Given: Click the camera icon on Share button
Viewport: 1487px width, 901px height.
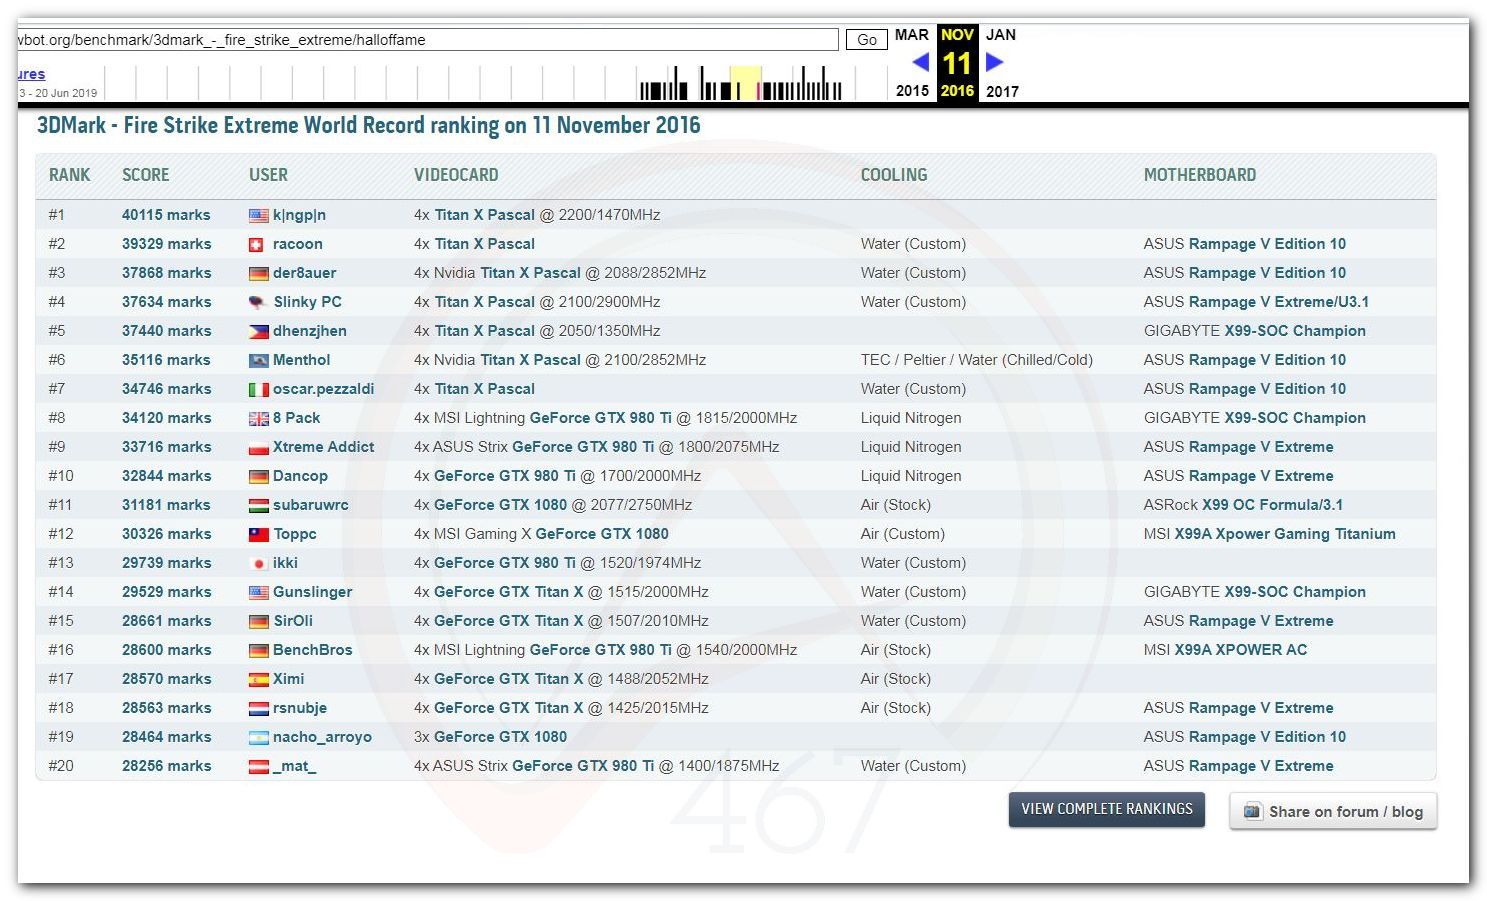Looking at the screenshot, I should click(1252, 811).
